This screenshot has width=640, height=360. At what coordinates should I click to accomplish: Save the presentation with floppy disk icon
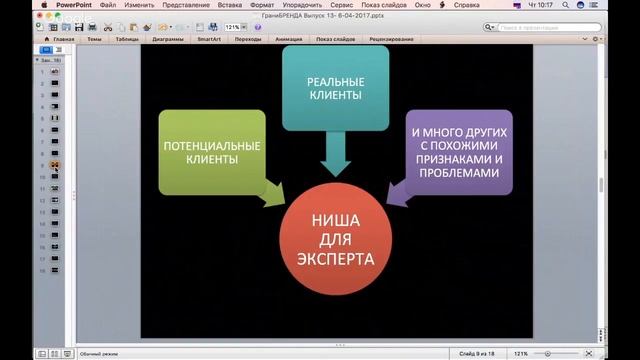pos(79,27)
